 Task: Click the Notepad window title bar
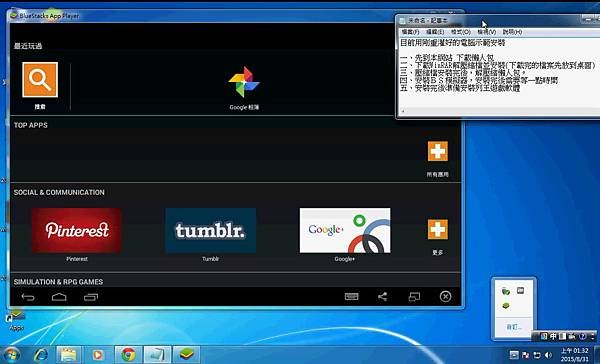pyautogui.click(x=497, y=20)
